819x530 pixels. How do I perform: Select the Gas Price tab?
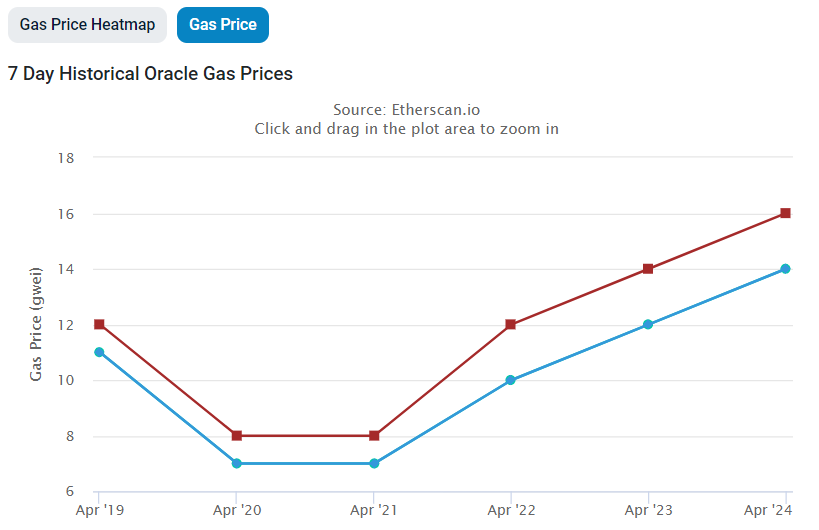(x=222, y=25)
